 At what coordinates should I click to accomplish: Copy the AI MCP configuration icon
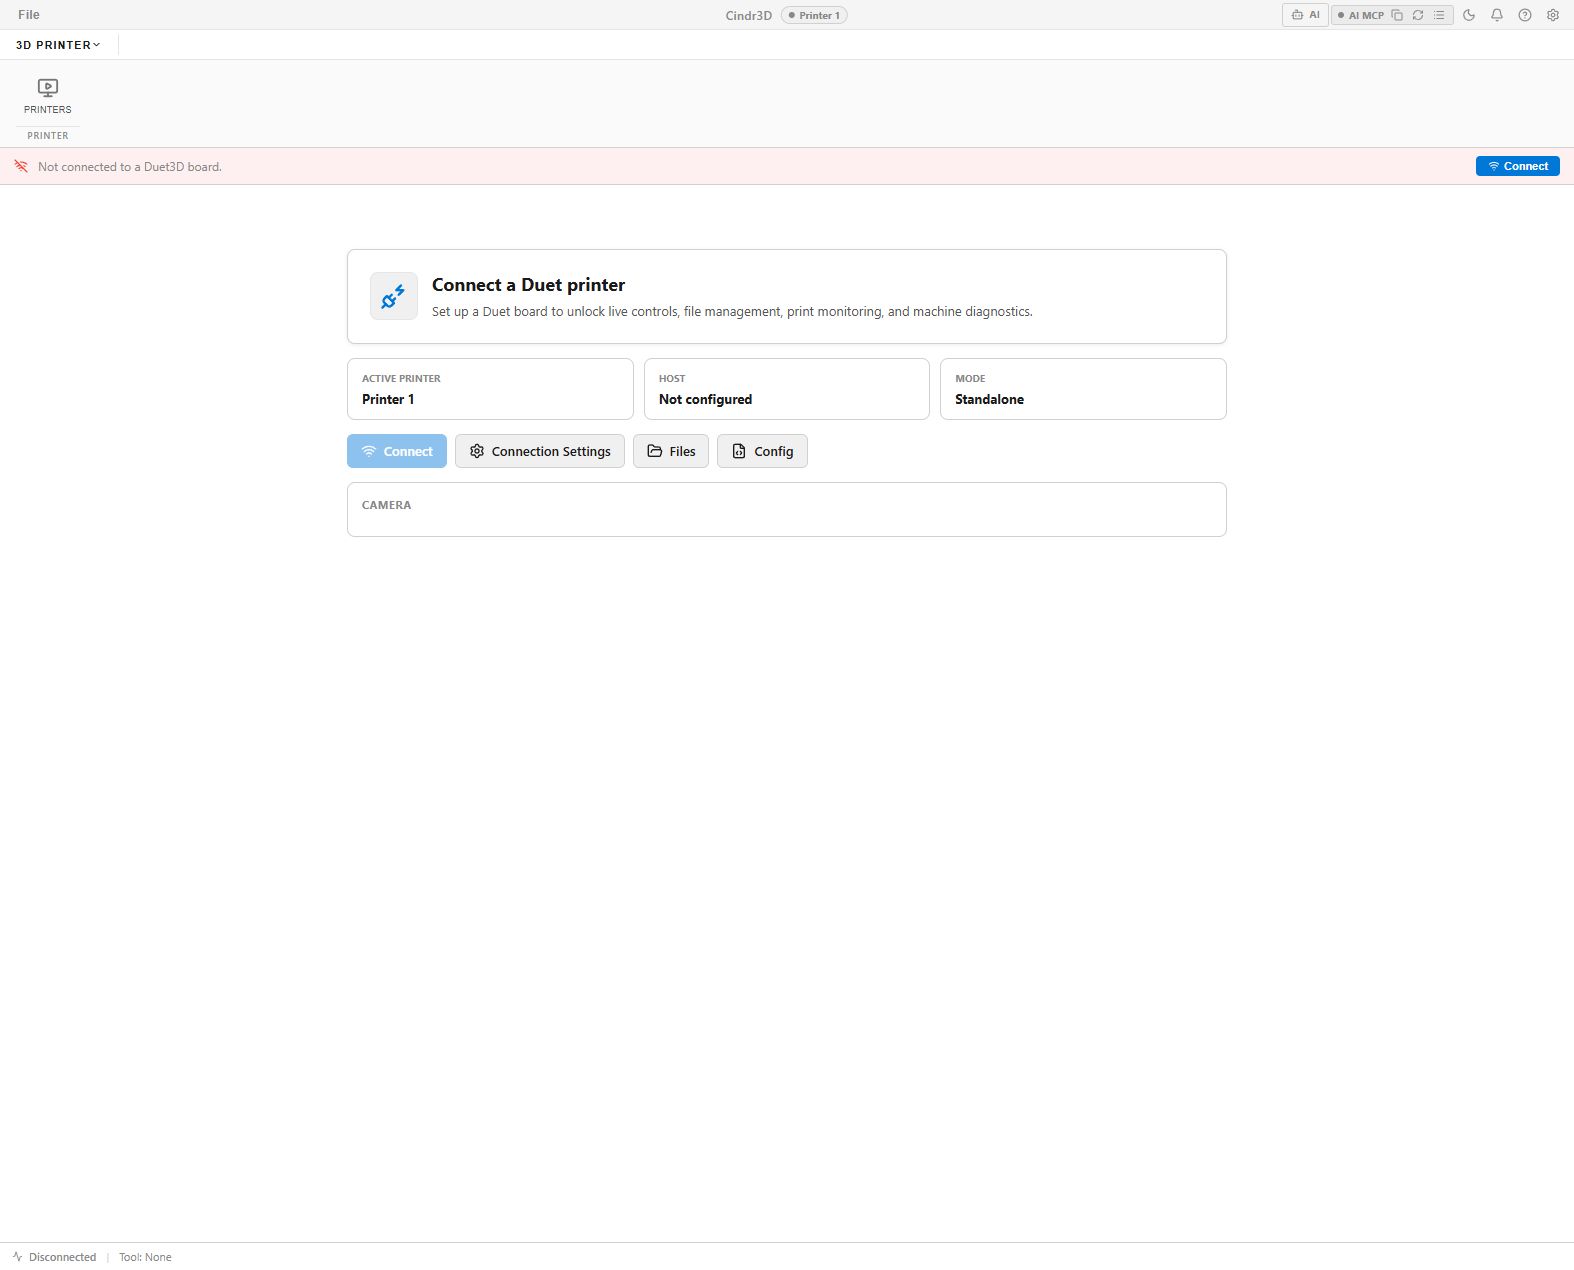(1397, 15)
